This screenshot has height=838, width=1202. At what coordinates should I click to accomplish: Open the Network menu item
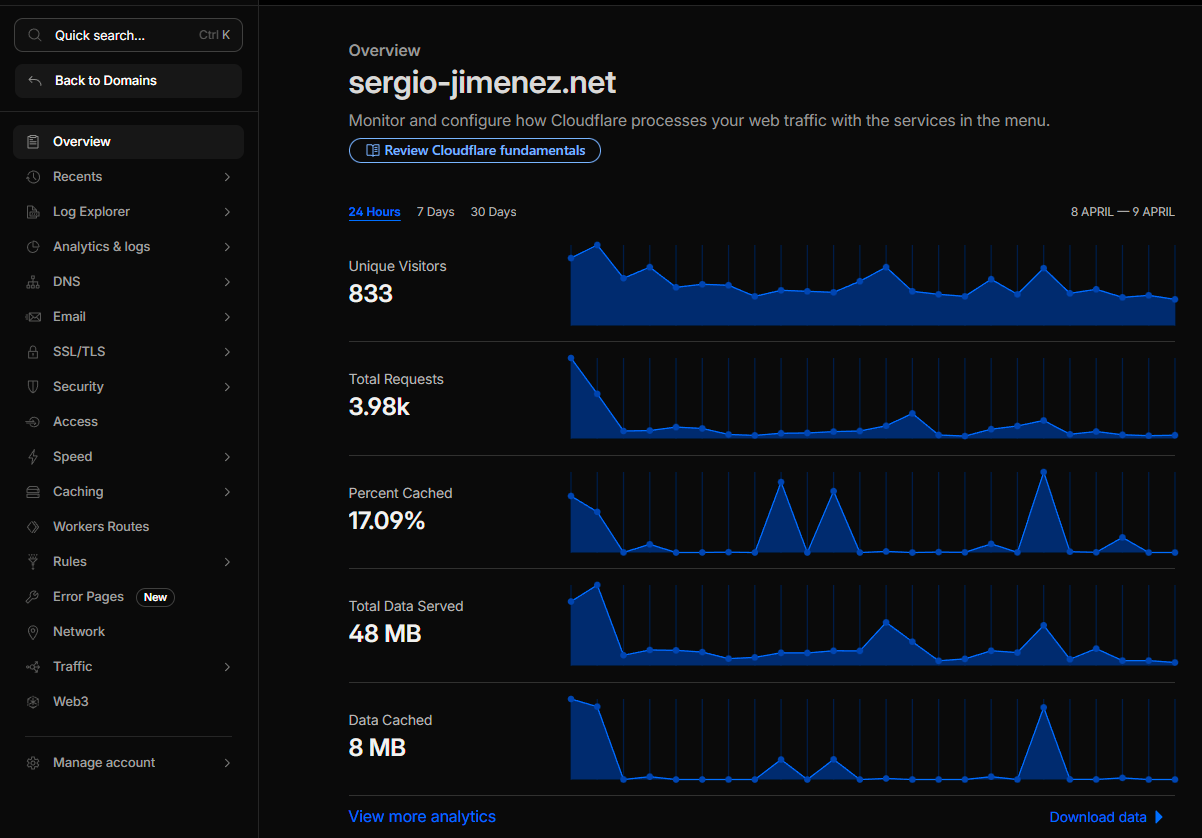click(128, 632)
